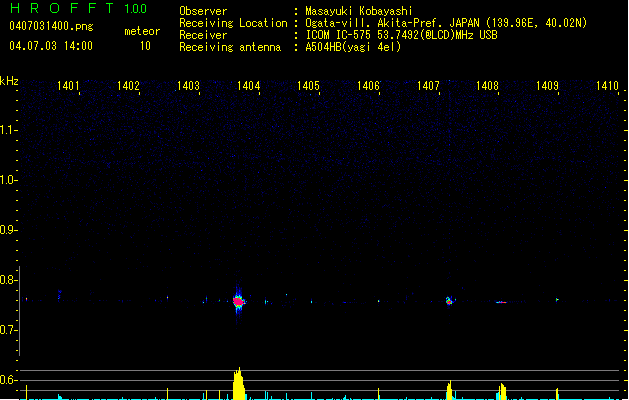This screenshot has width=629, height=400.
Task: Click time tick 1410
Action: click(607, 86)
